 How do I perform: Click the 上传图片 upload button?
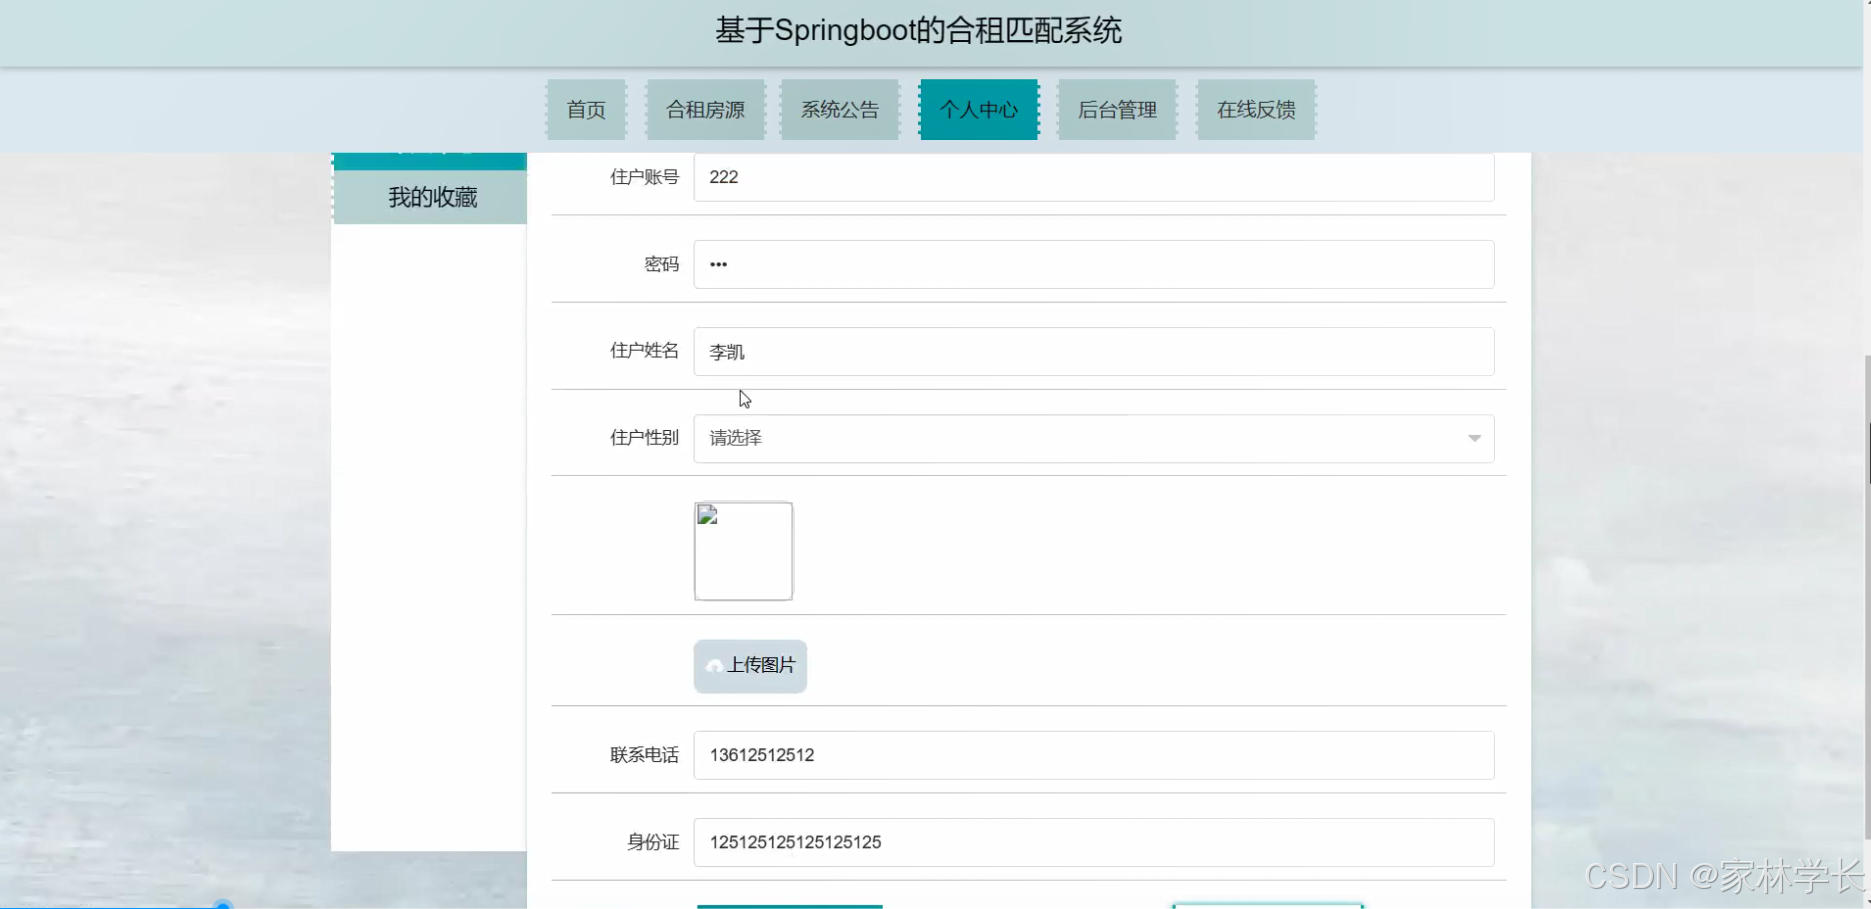750,666
